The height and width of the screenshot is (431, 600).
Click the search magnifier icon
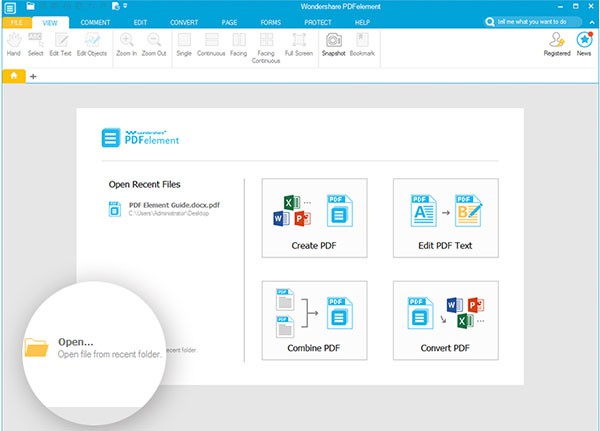(490, 22)
